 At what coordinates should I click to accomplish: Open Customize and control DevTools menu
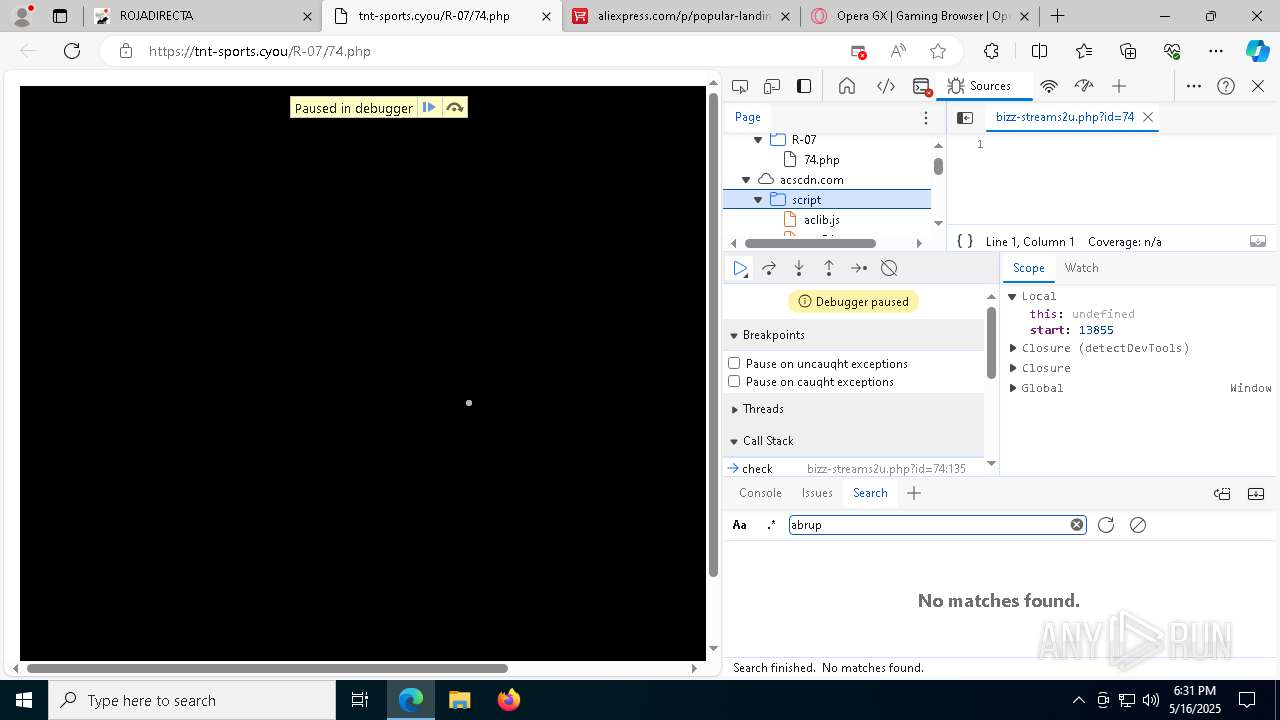(x=1194, y=86)
